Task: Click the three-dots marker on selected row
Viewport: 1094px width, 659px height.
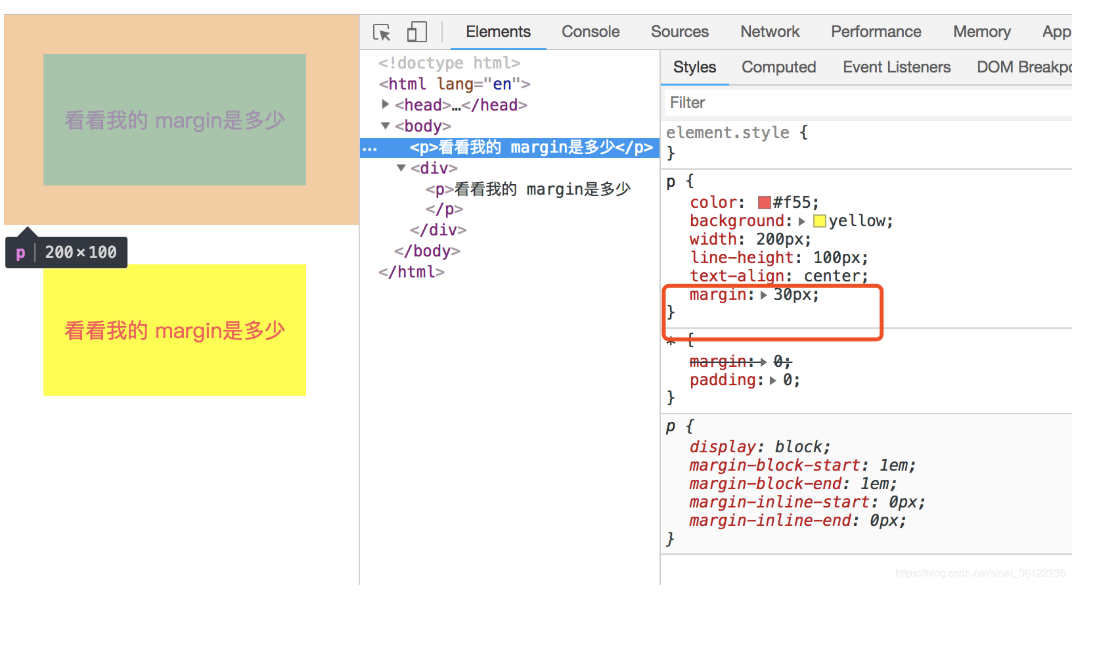Action: tap(370, 149)
